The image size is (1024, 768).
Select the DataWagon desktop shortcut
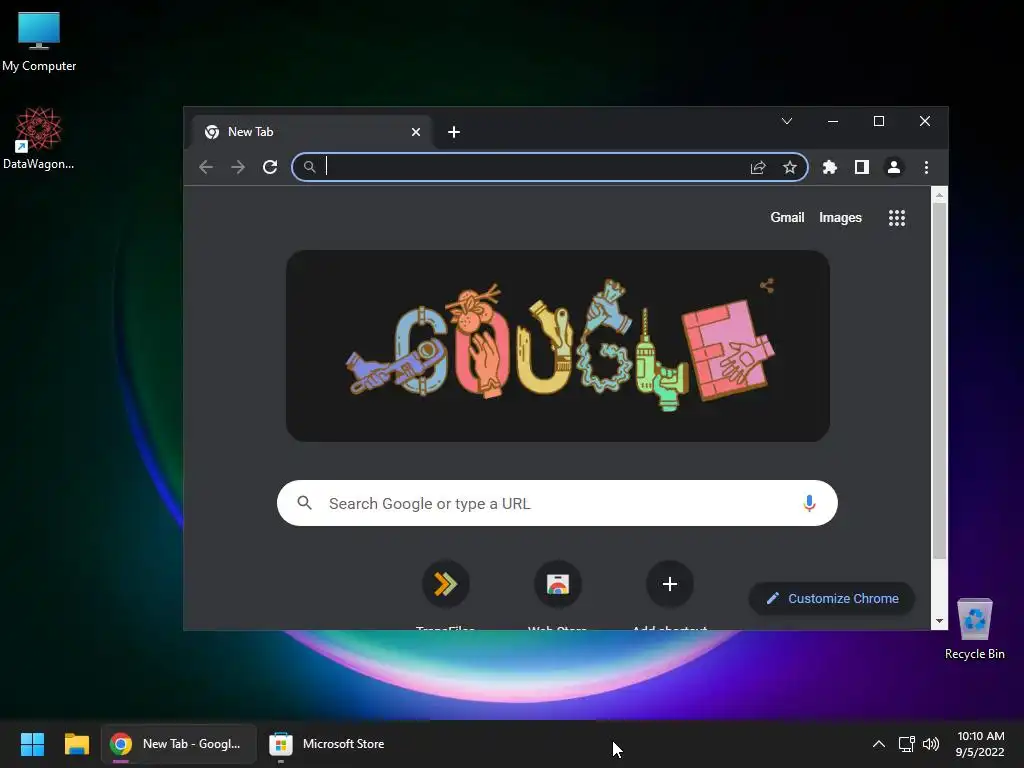39,139
